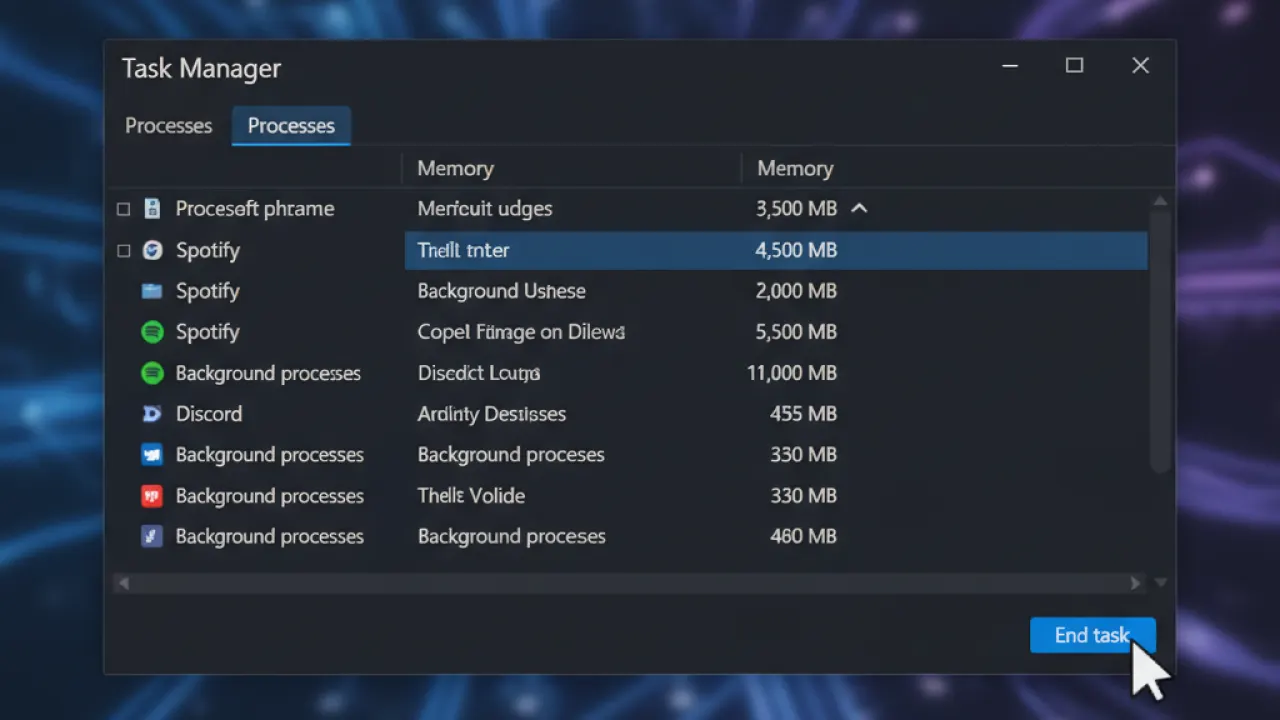Click the 330 MB value in the Thellt Volide row
The image size is (1280, 720).
[803, 496]
